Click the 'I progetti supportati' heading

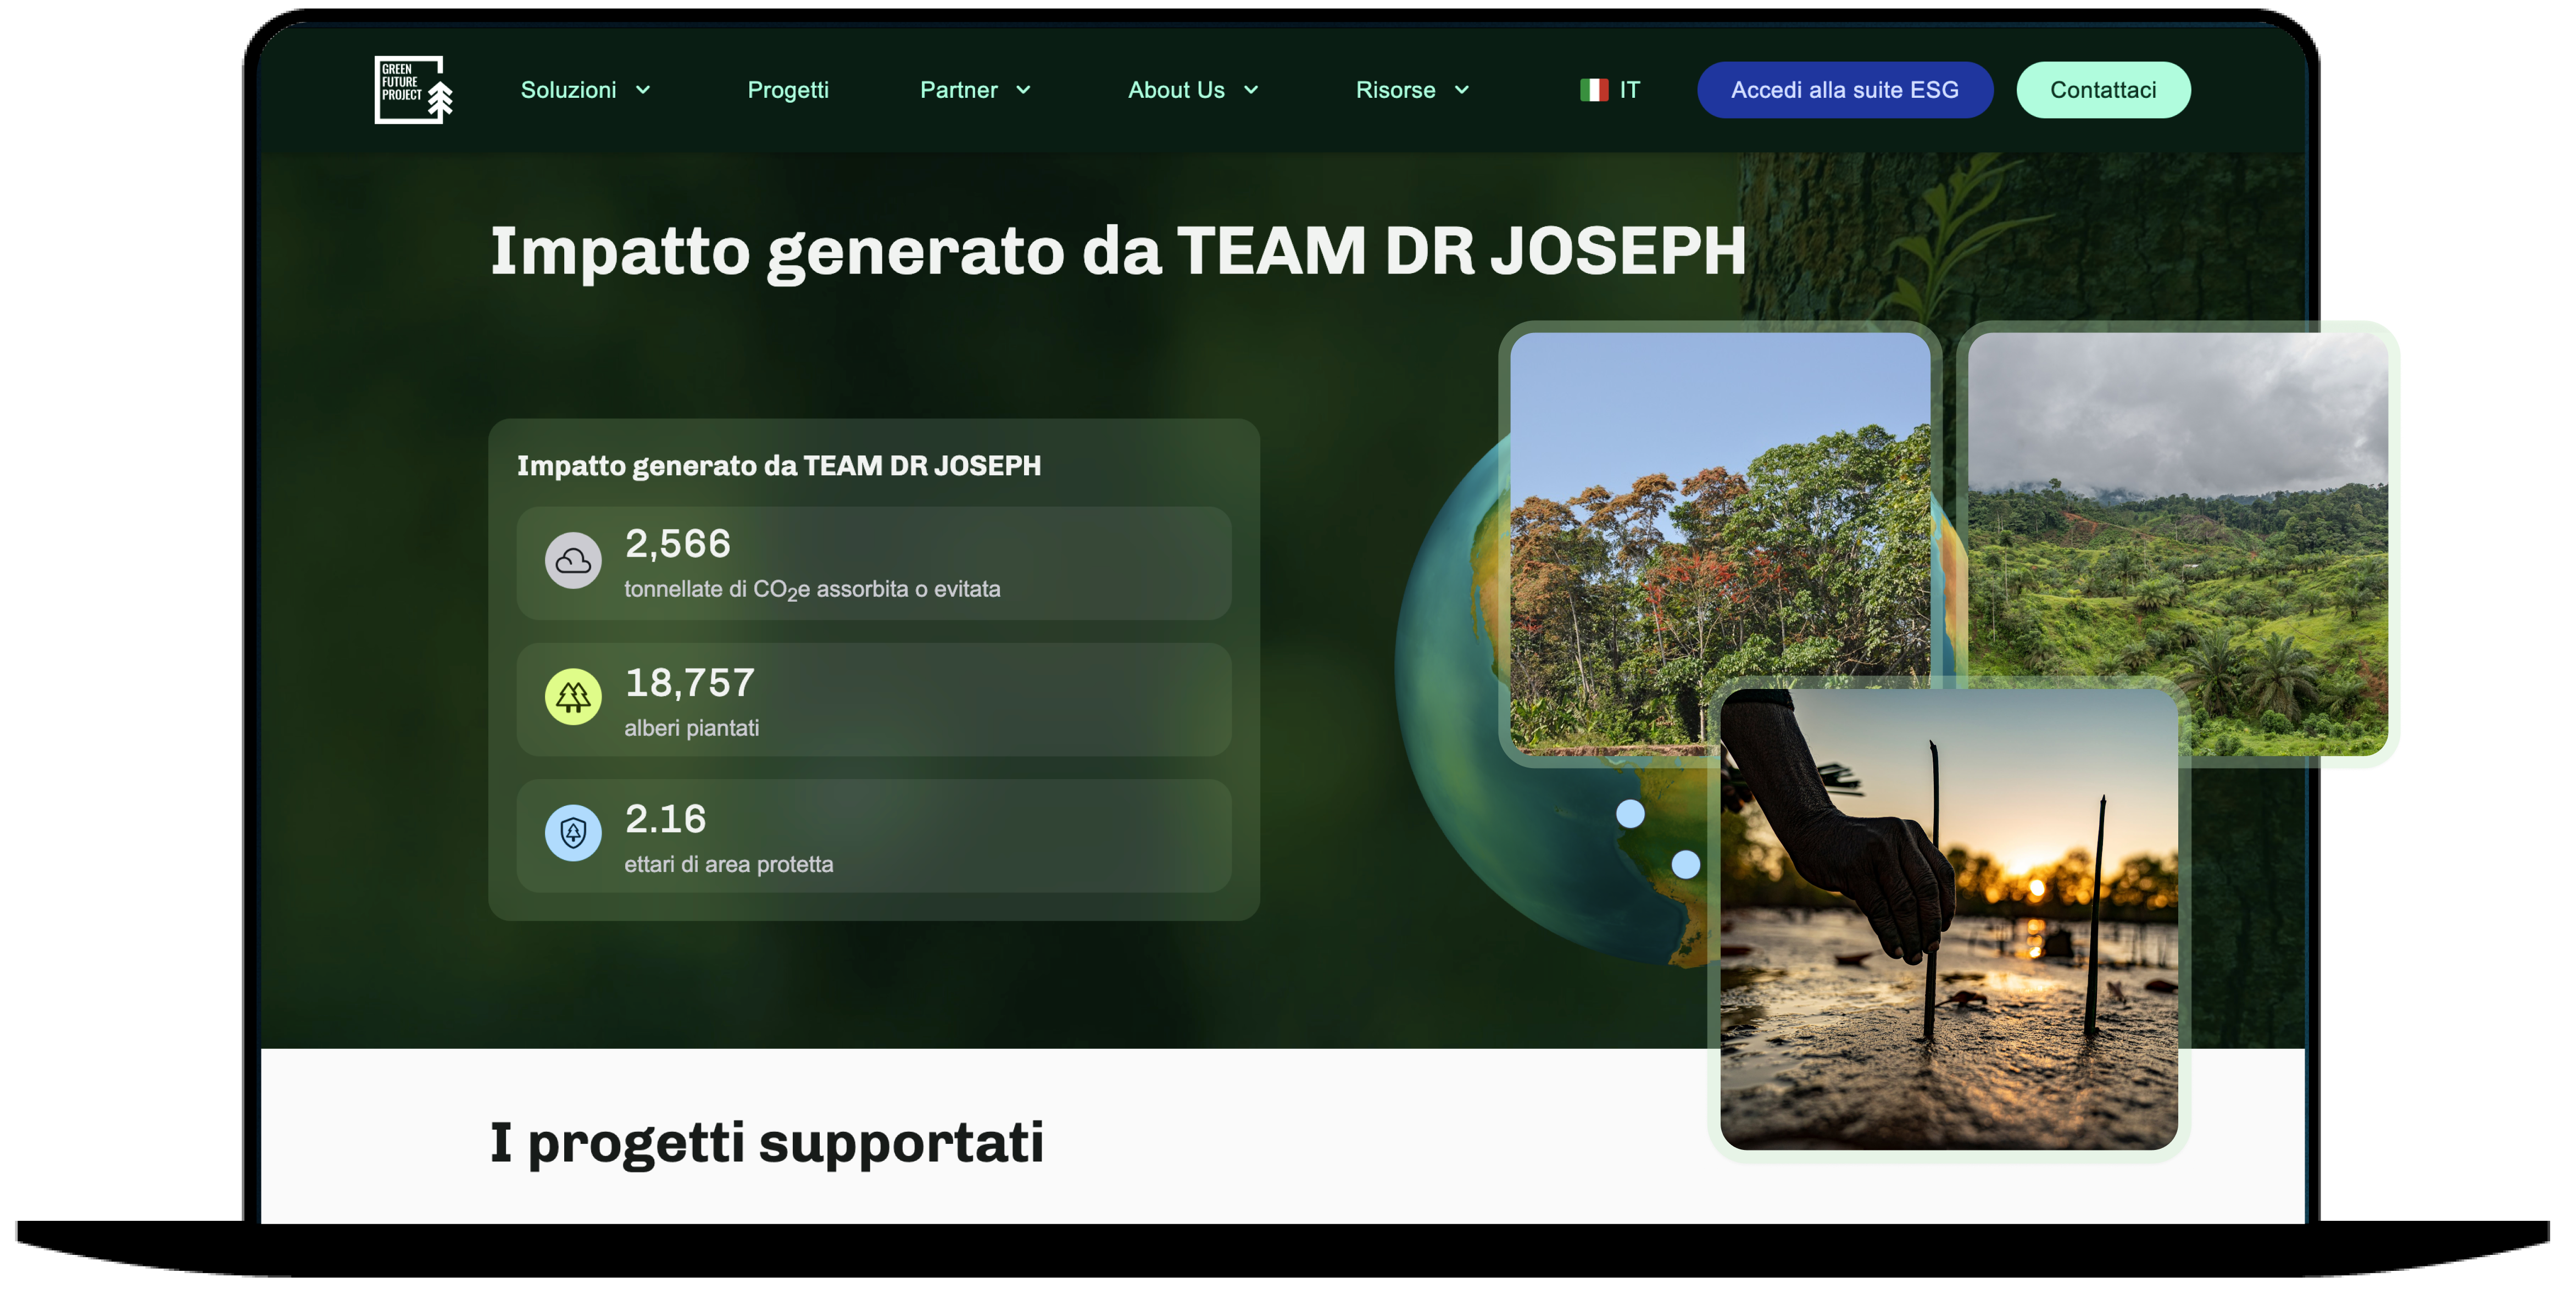click(x=767, y=1143)
